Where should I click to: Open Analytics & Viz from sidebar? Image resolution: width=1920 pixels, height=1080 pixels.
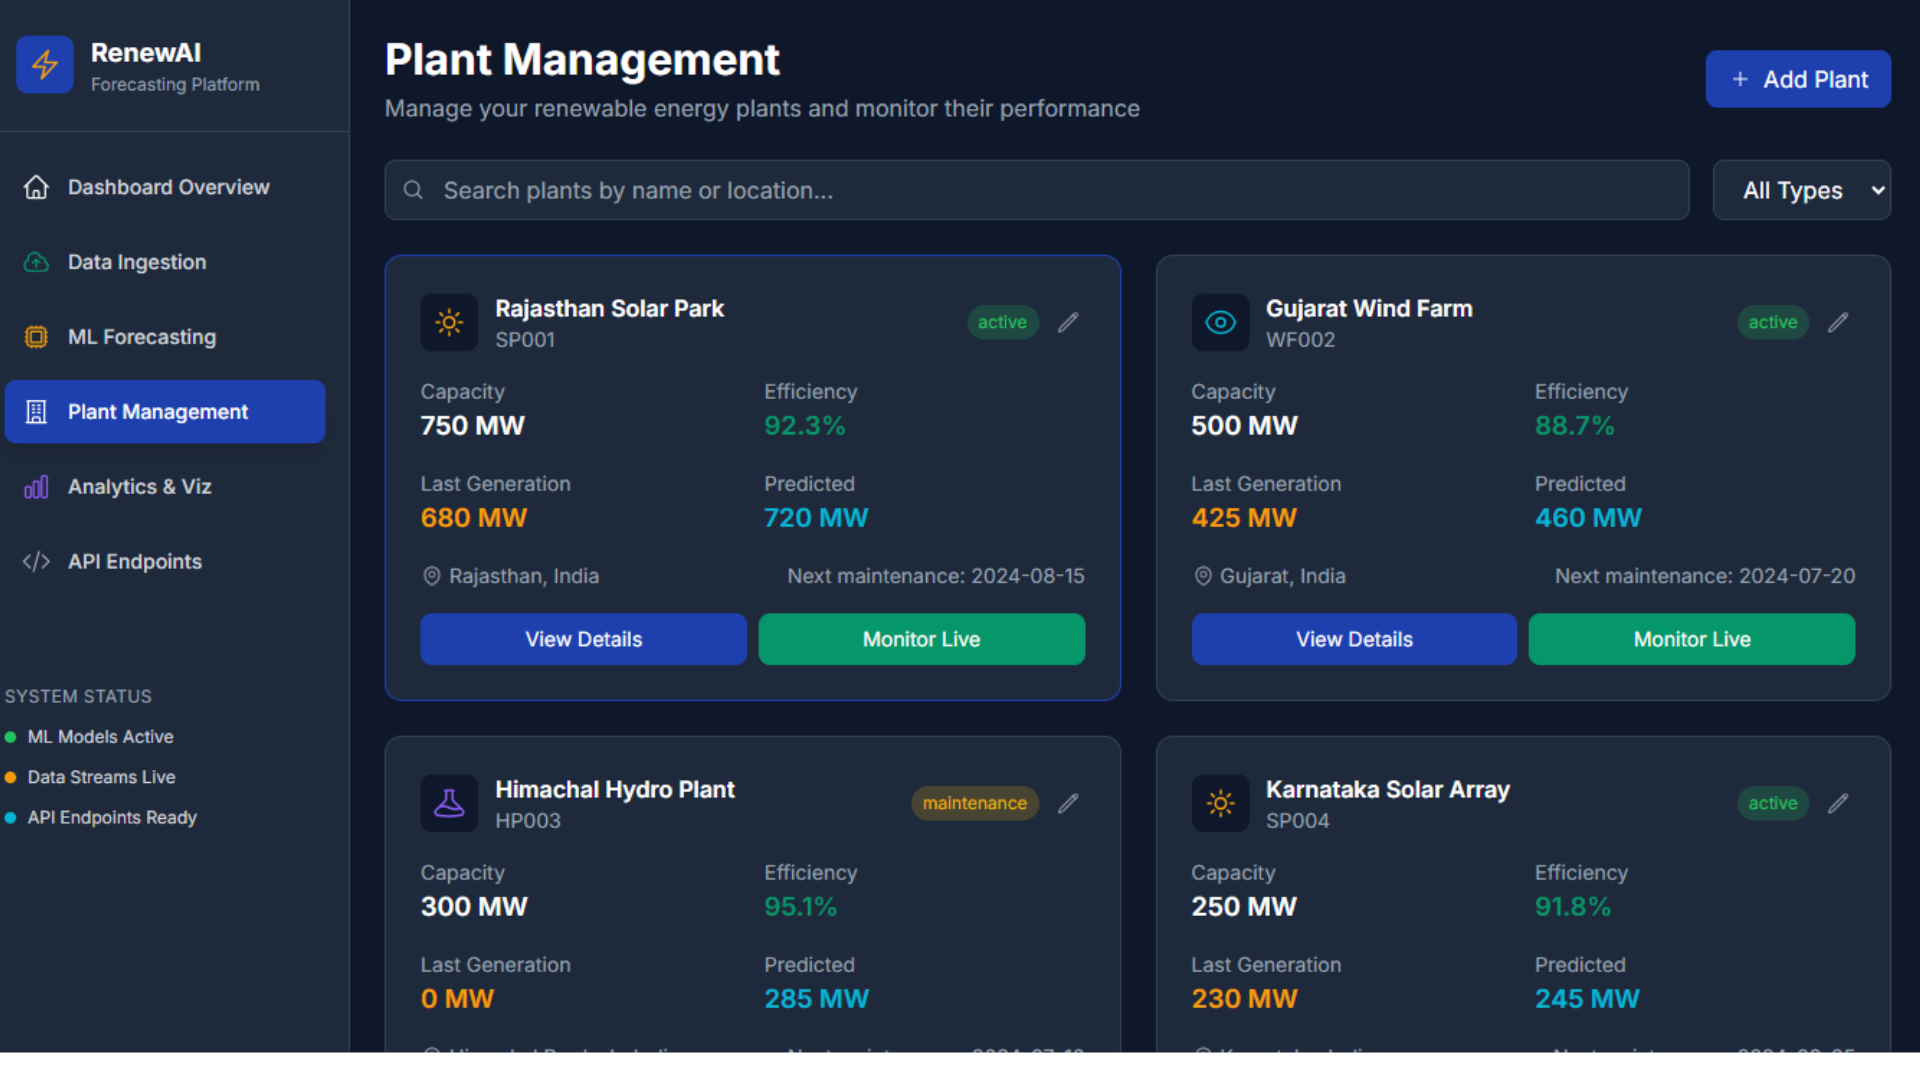tap(139, 487)
